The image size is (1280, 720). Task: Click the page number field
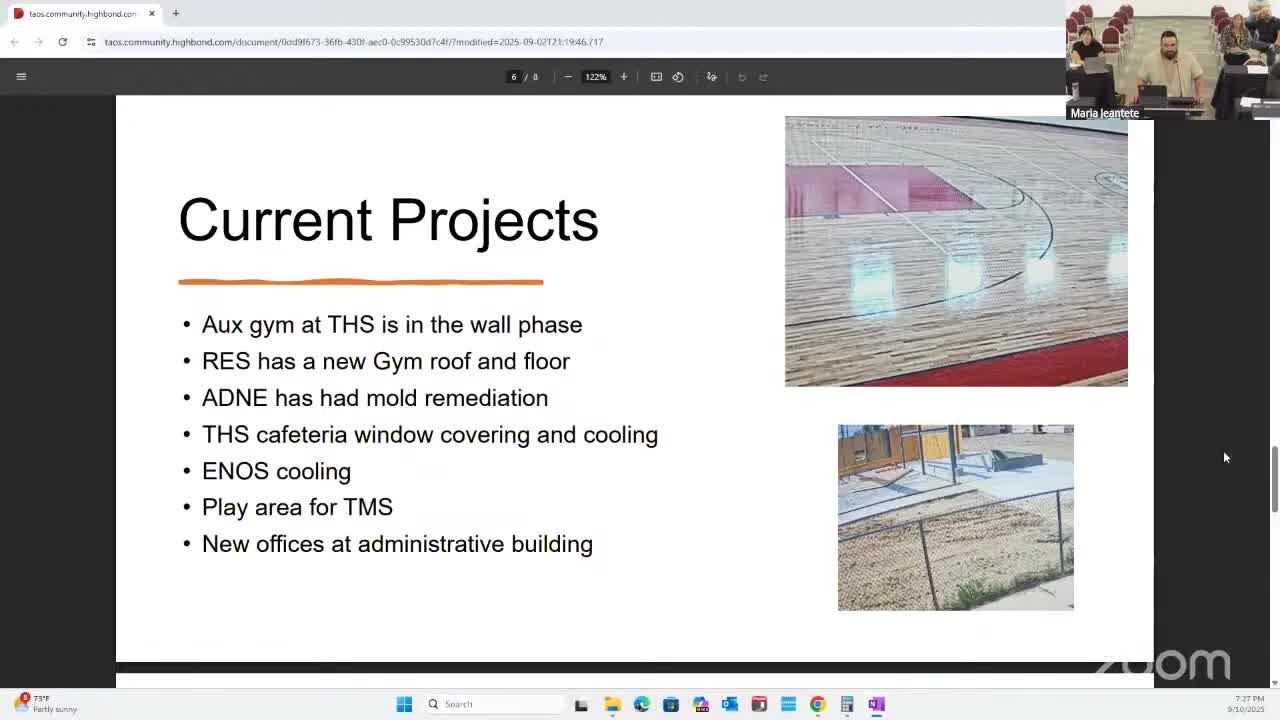(514, 77)
